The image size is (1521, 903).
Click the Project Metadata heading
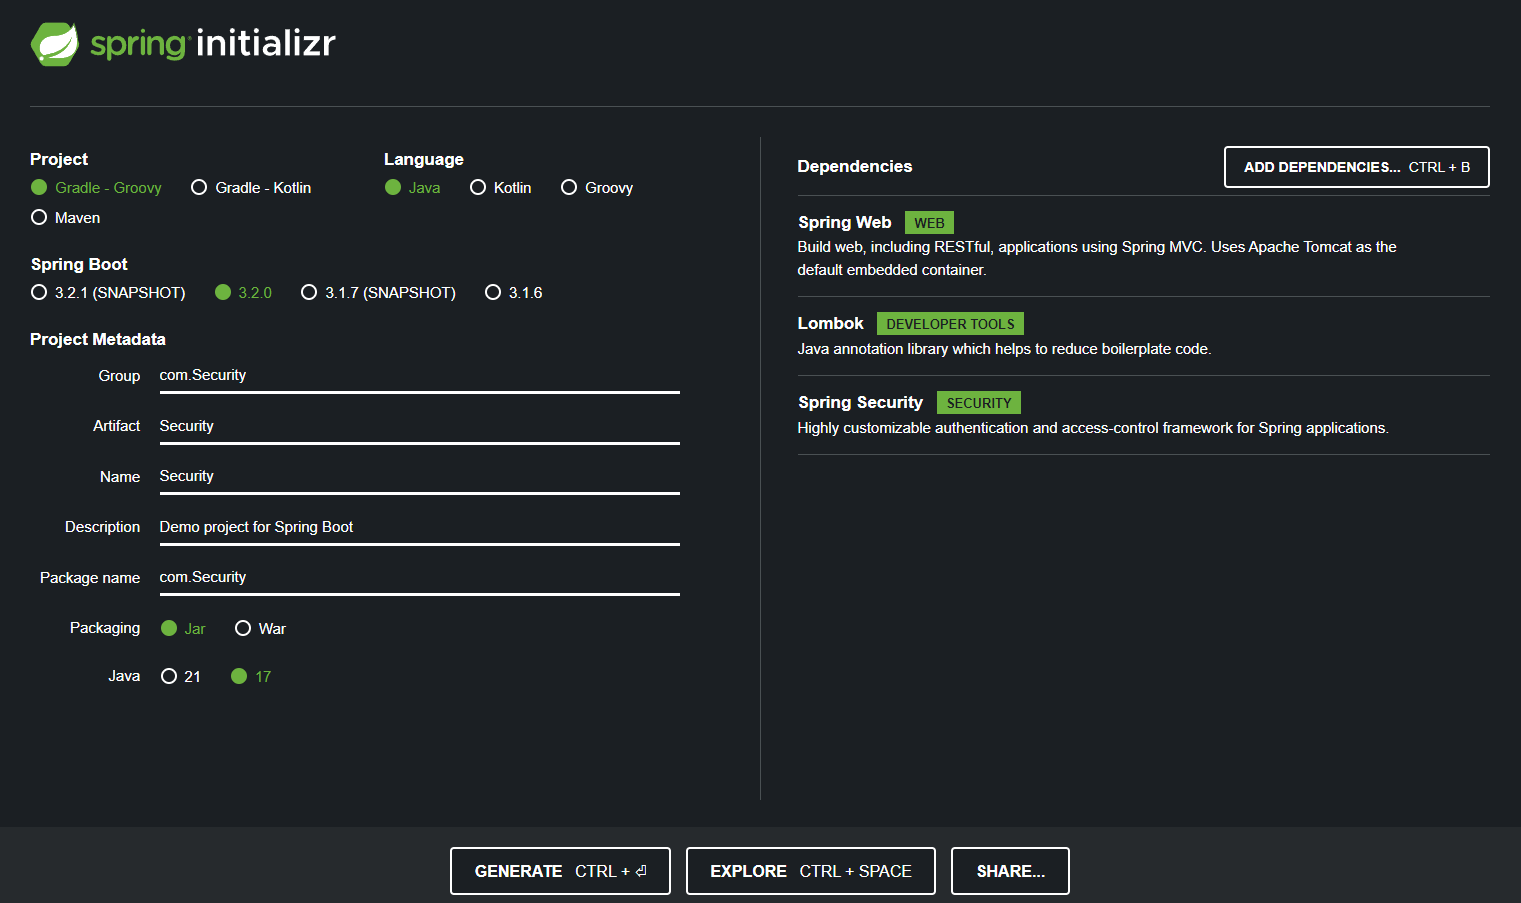point(98,340)
